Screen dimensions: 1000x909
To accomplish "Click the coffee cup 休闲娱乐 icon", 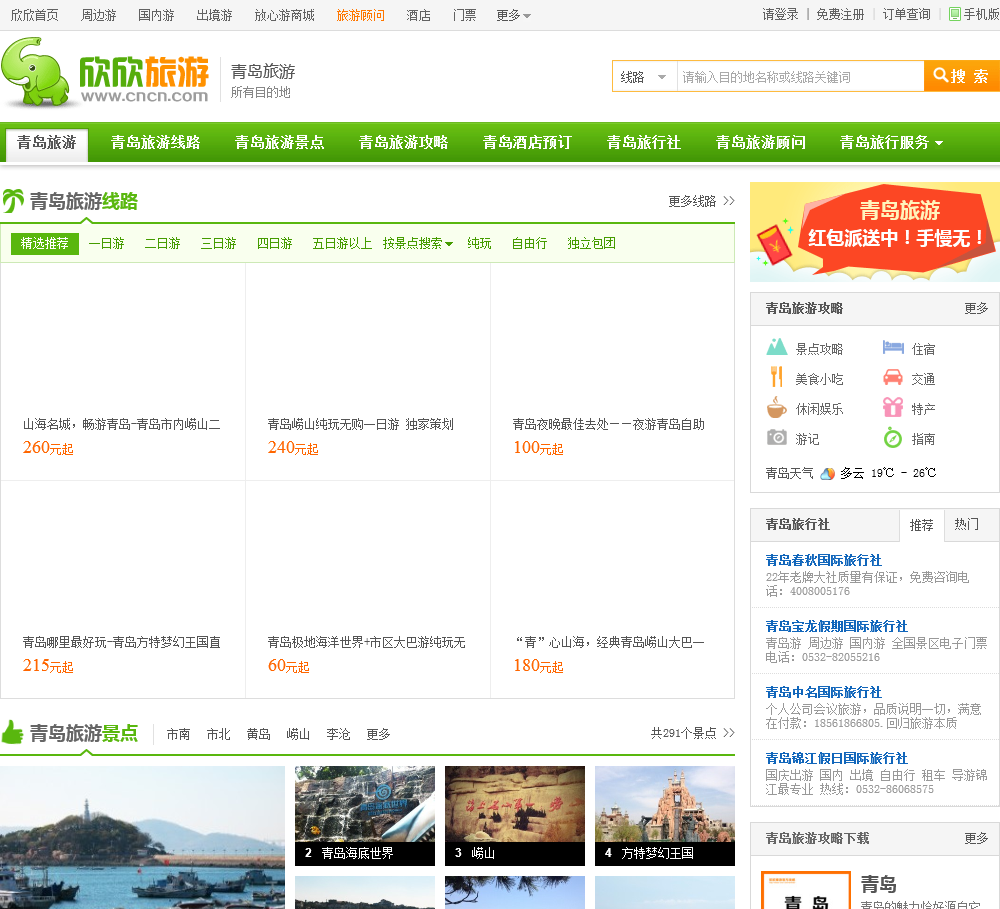I will pos(777,408).
